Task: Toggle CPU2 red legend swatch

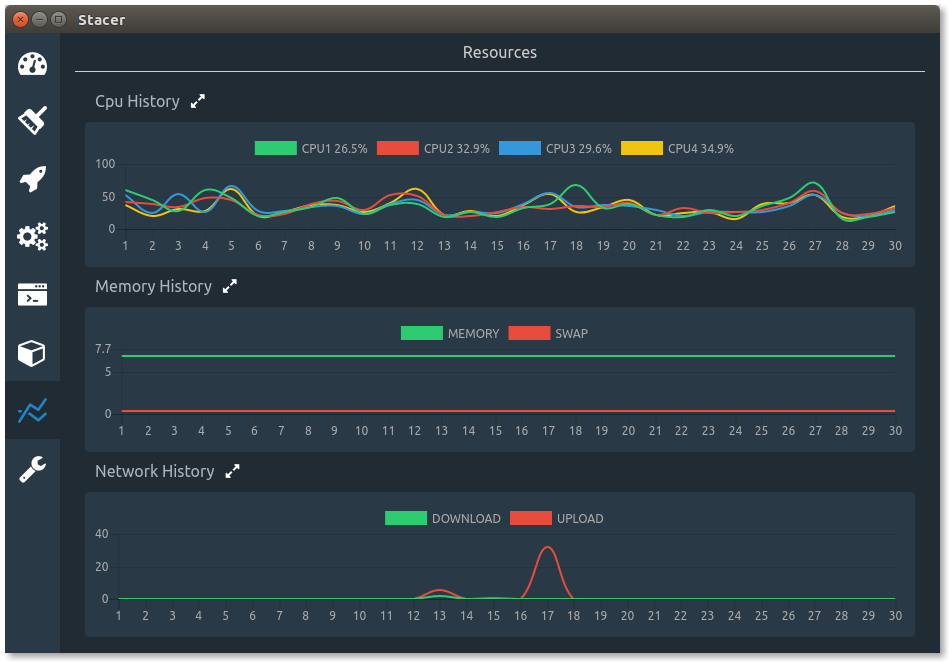Action: (398, 148)
